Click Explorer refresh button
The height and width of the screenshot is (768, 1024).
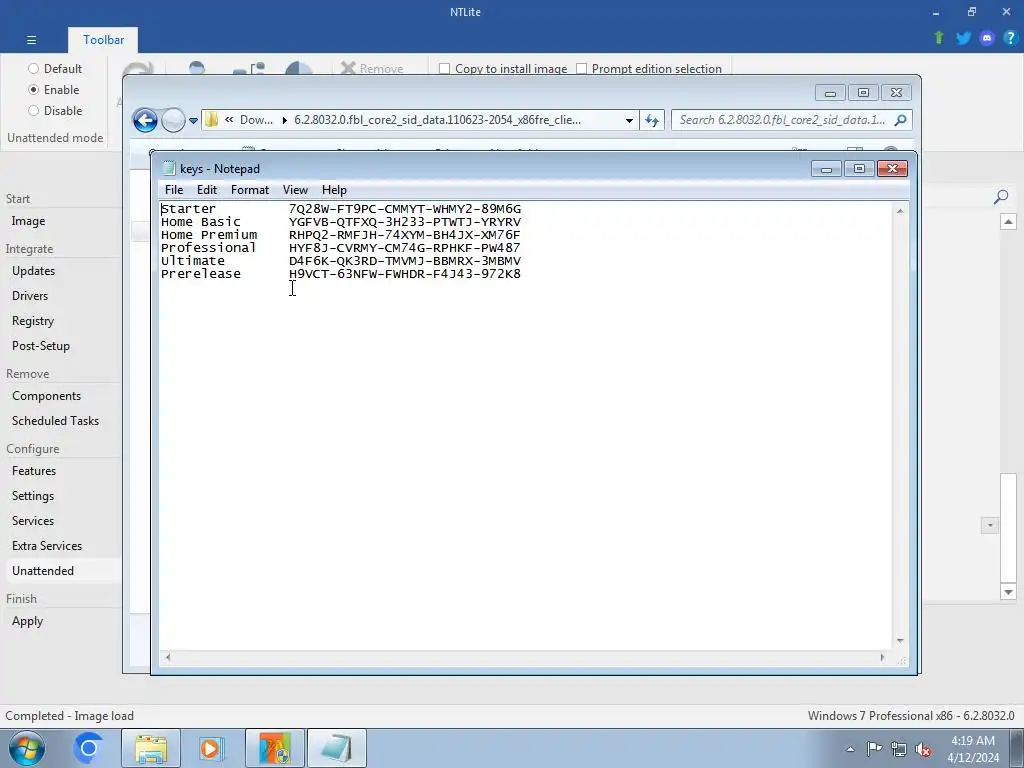click(x=652, y=120)
